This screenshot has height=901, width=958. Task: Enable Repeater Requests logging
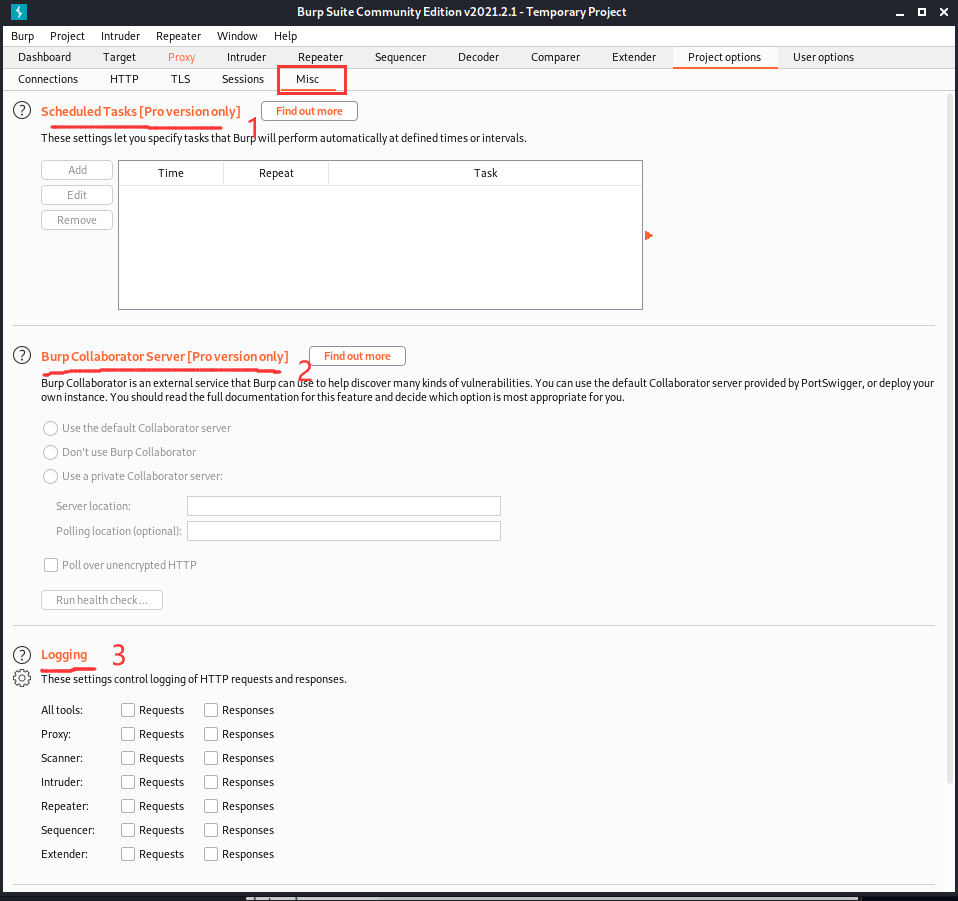tap(128, 806)
